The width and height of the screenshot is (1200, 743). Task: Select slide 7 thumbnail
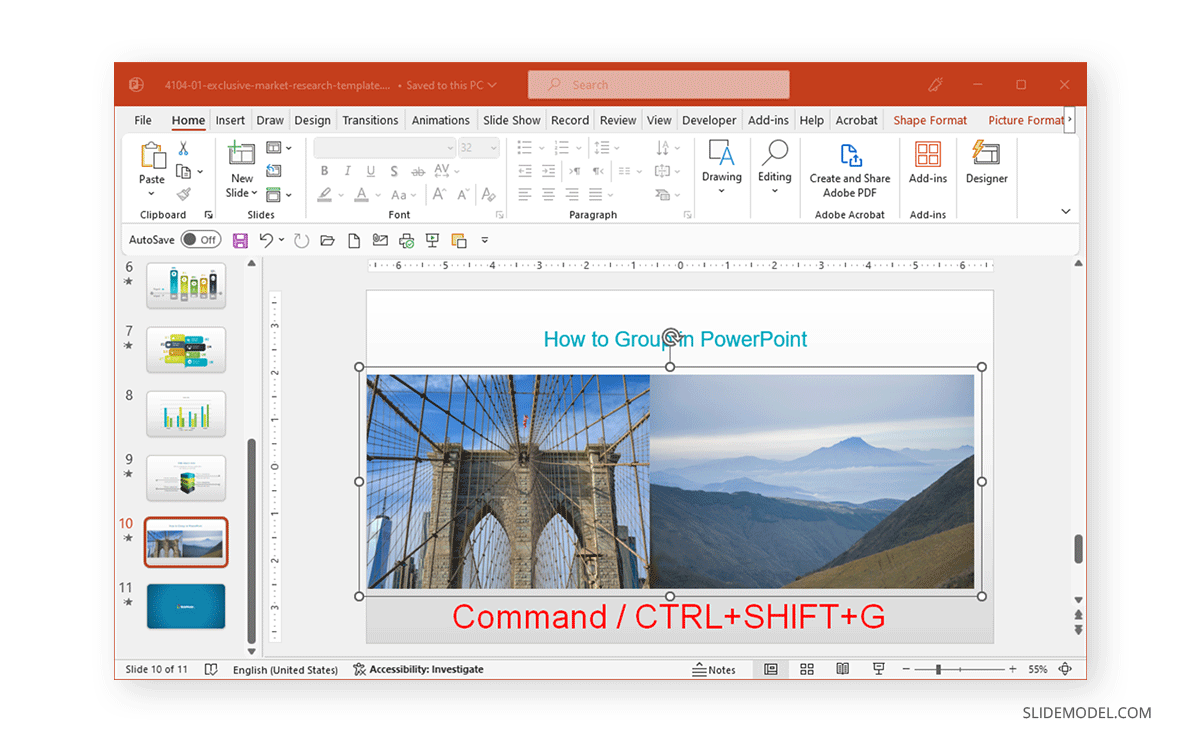[186, 350]
